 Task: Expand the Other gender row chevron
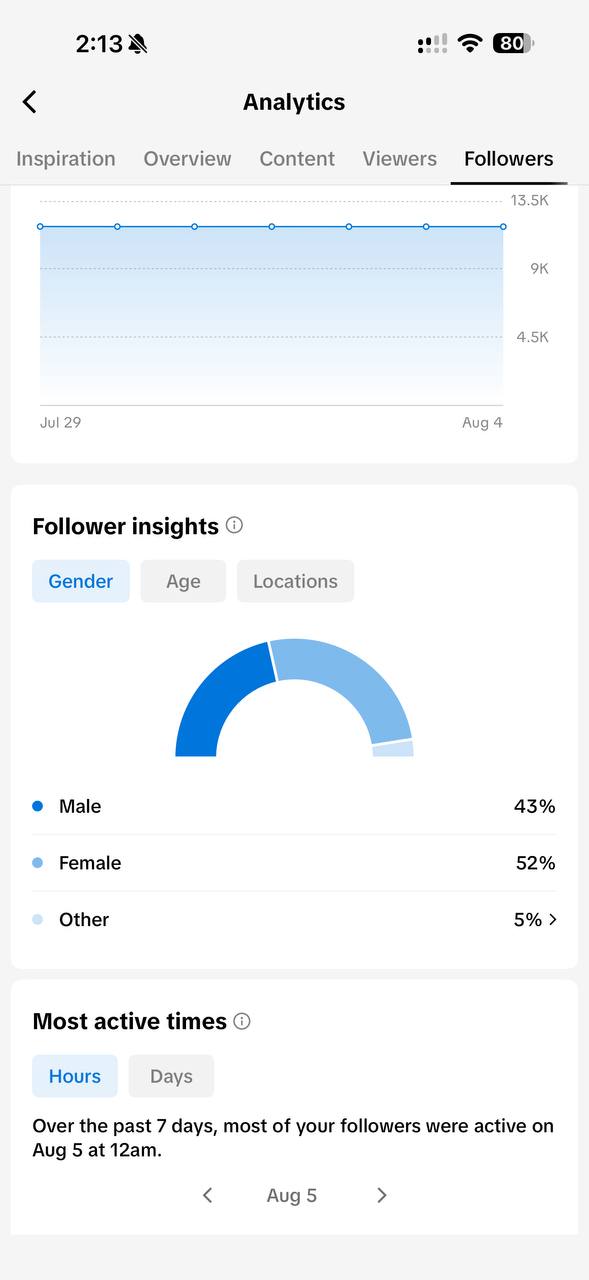pos(553,919)
